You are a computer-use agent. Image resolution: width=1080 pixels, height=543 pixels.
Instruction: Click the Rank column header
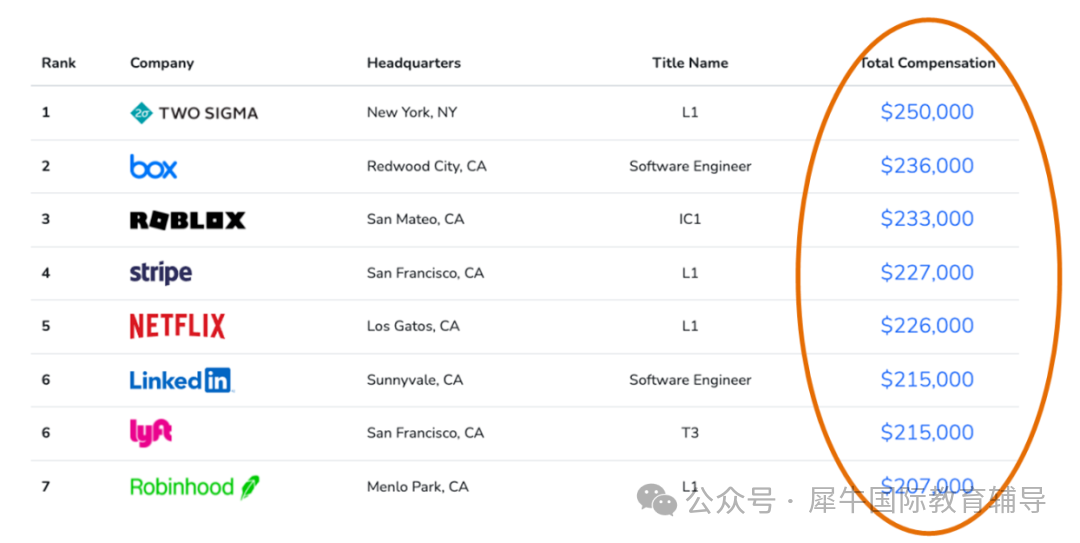tap(59, 63)
